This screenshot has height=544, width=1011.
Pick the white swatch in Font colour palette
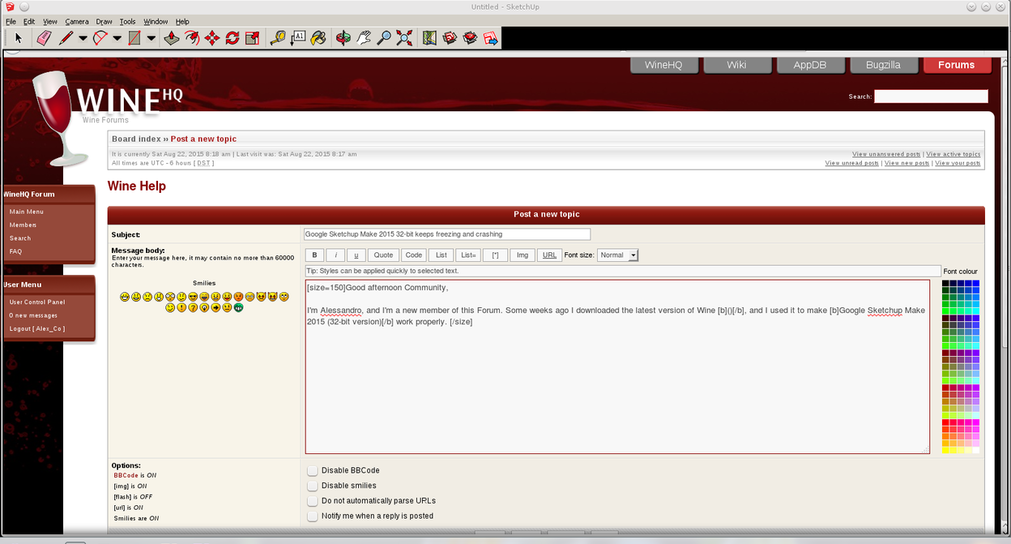pyautogui.click(x=976, y=450)
